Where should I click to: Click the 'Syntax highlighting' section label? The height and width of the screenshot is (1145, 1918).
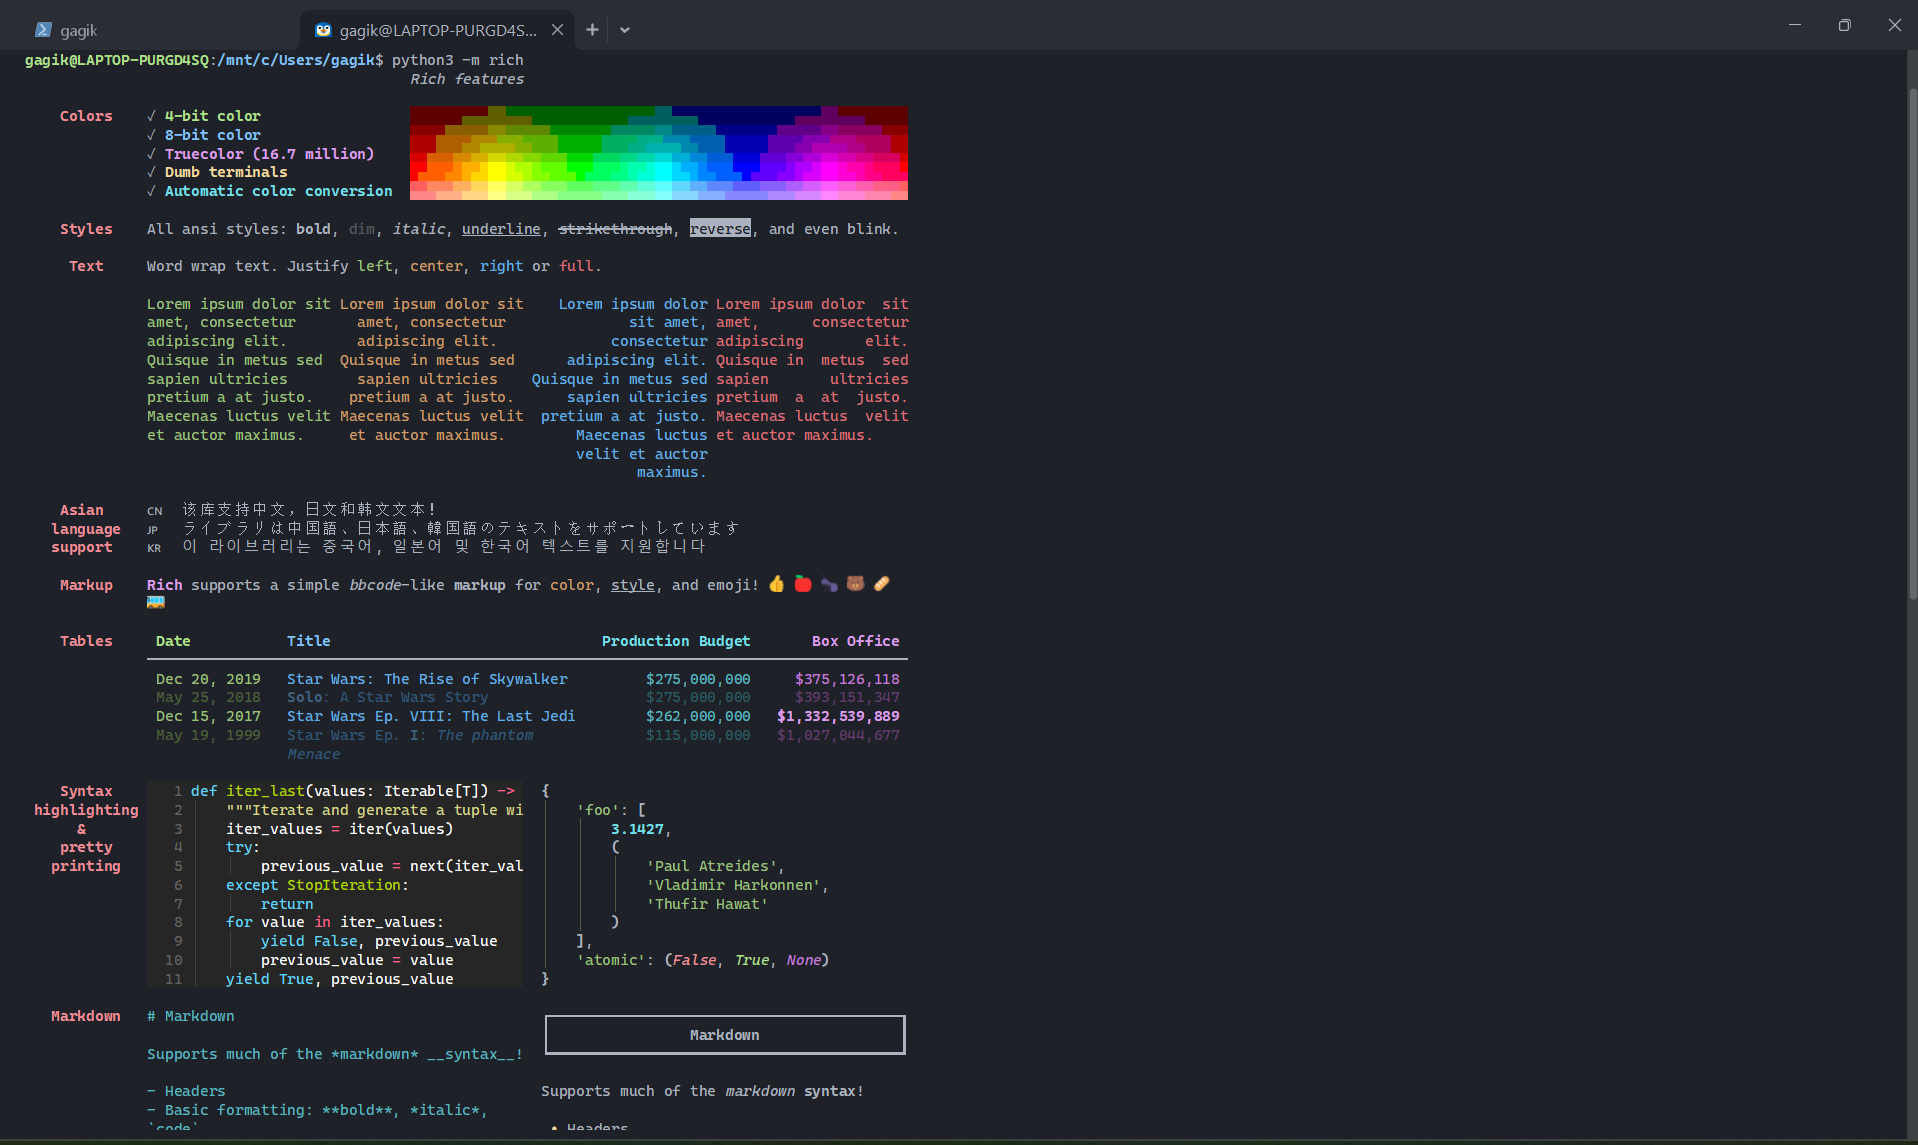pyautogui.click(x=86, y=801)
